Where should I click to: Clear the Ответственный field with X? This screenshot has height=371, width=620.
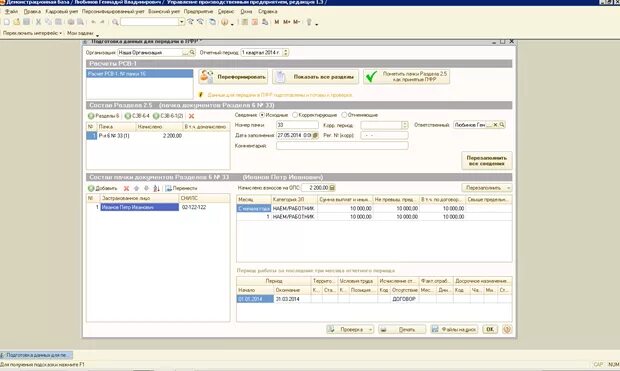[x=495, y=125]
